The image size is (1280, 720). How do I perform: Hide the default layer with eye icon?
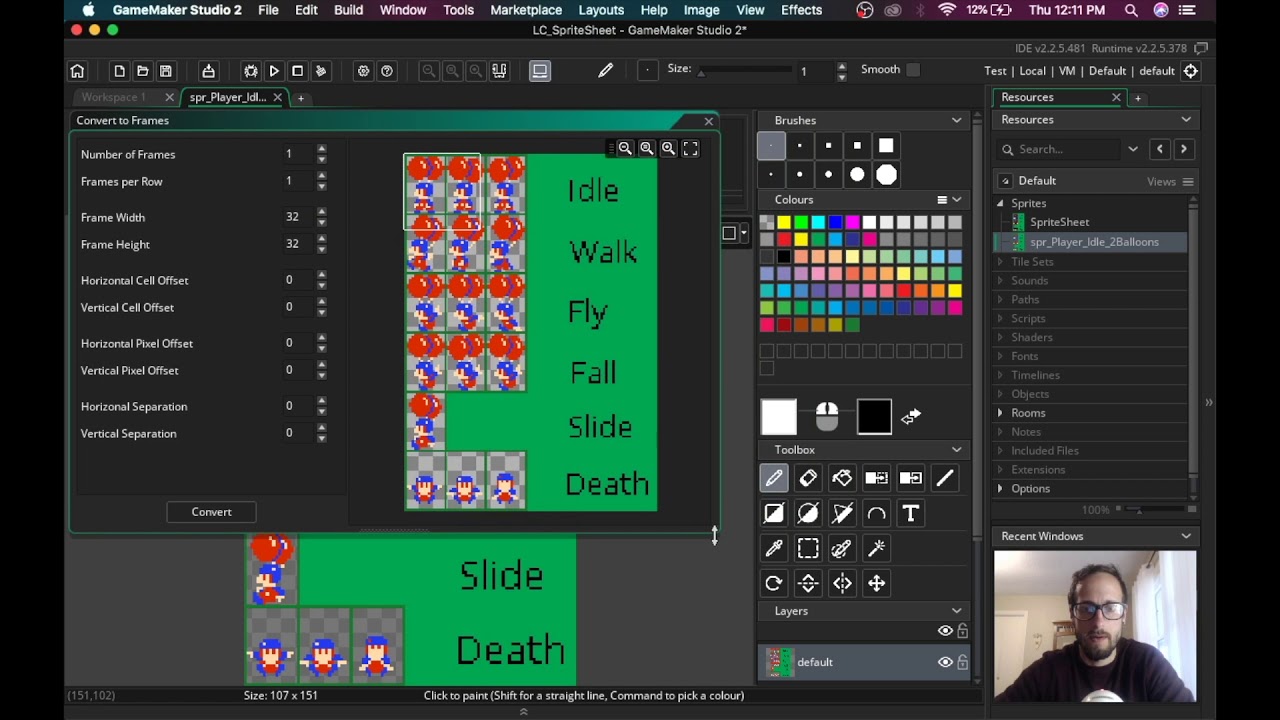click(945, 662)
